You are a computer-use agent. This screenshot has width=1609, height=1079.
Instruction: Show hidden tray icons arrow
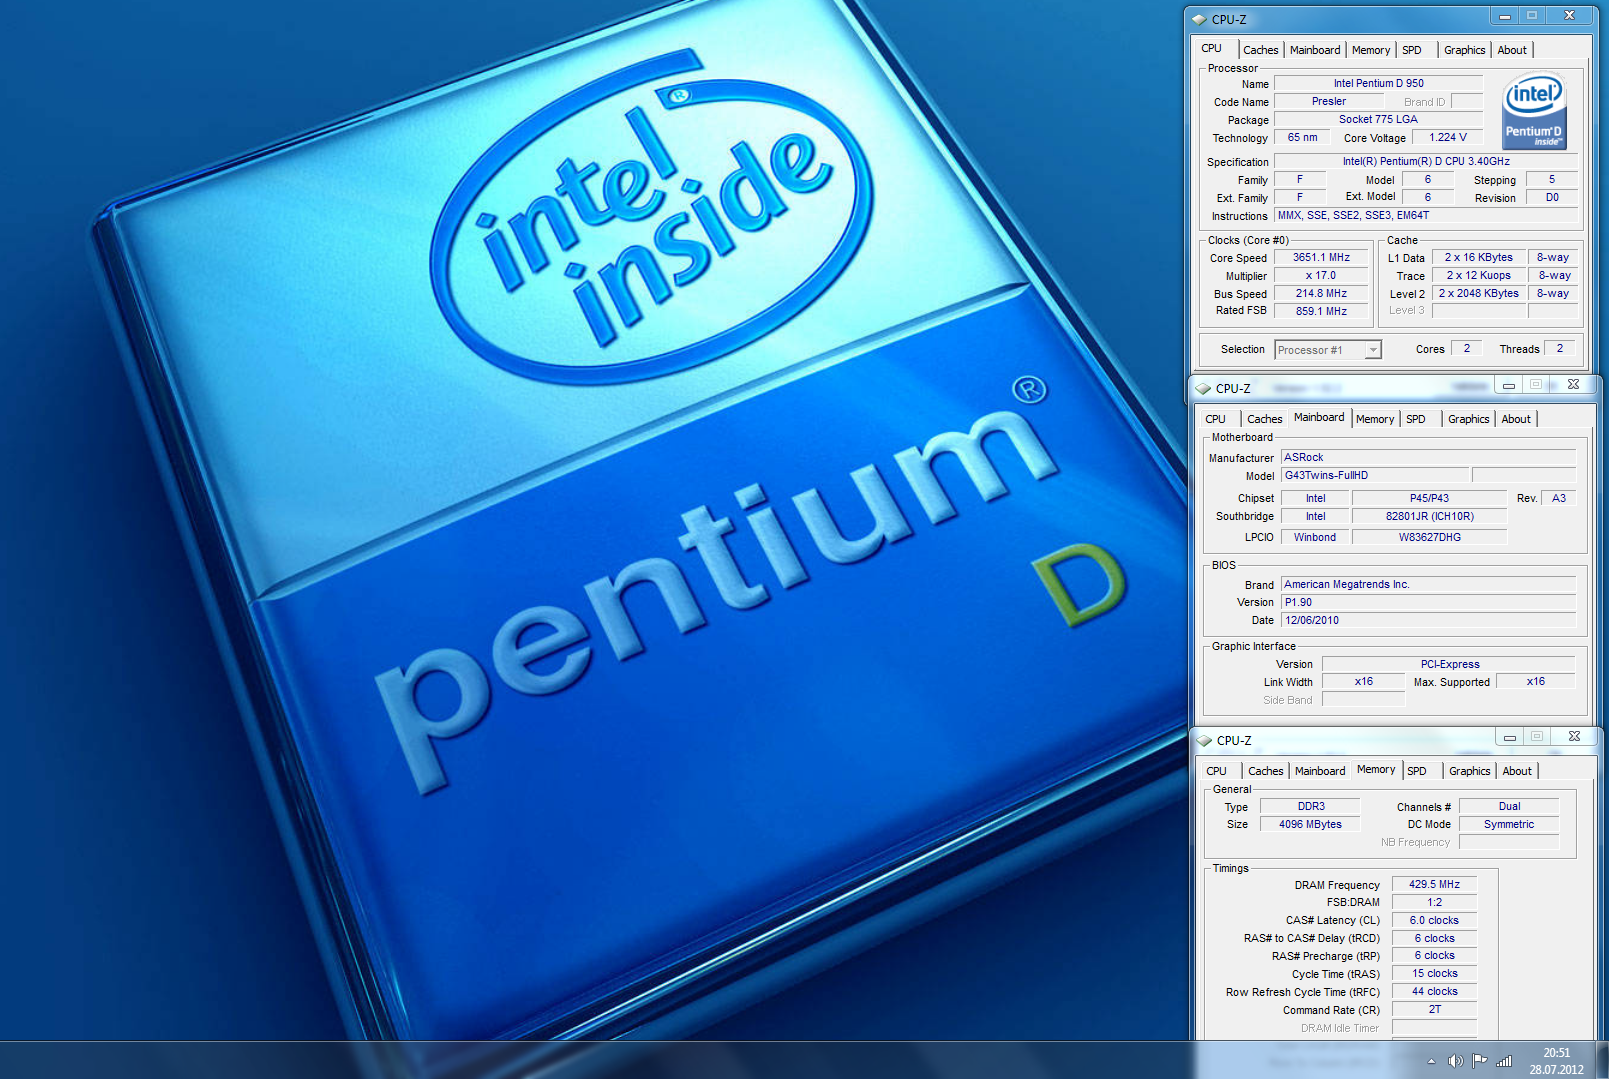pyautogui.click(x=1431, y=1061)
